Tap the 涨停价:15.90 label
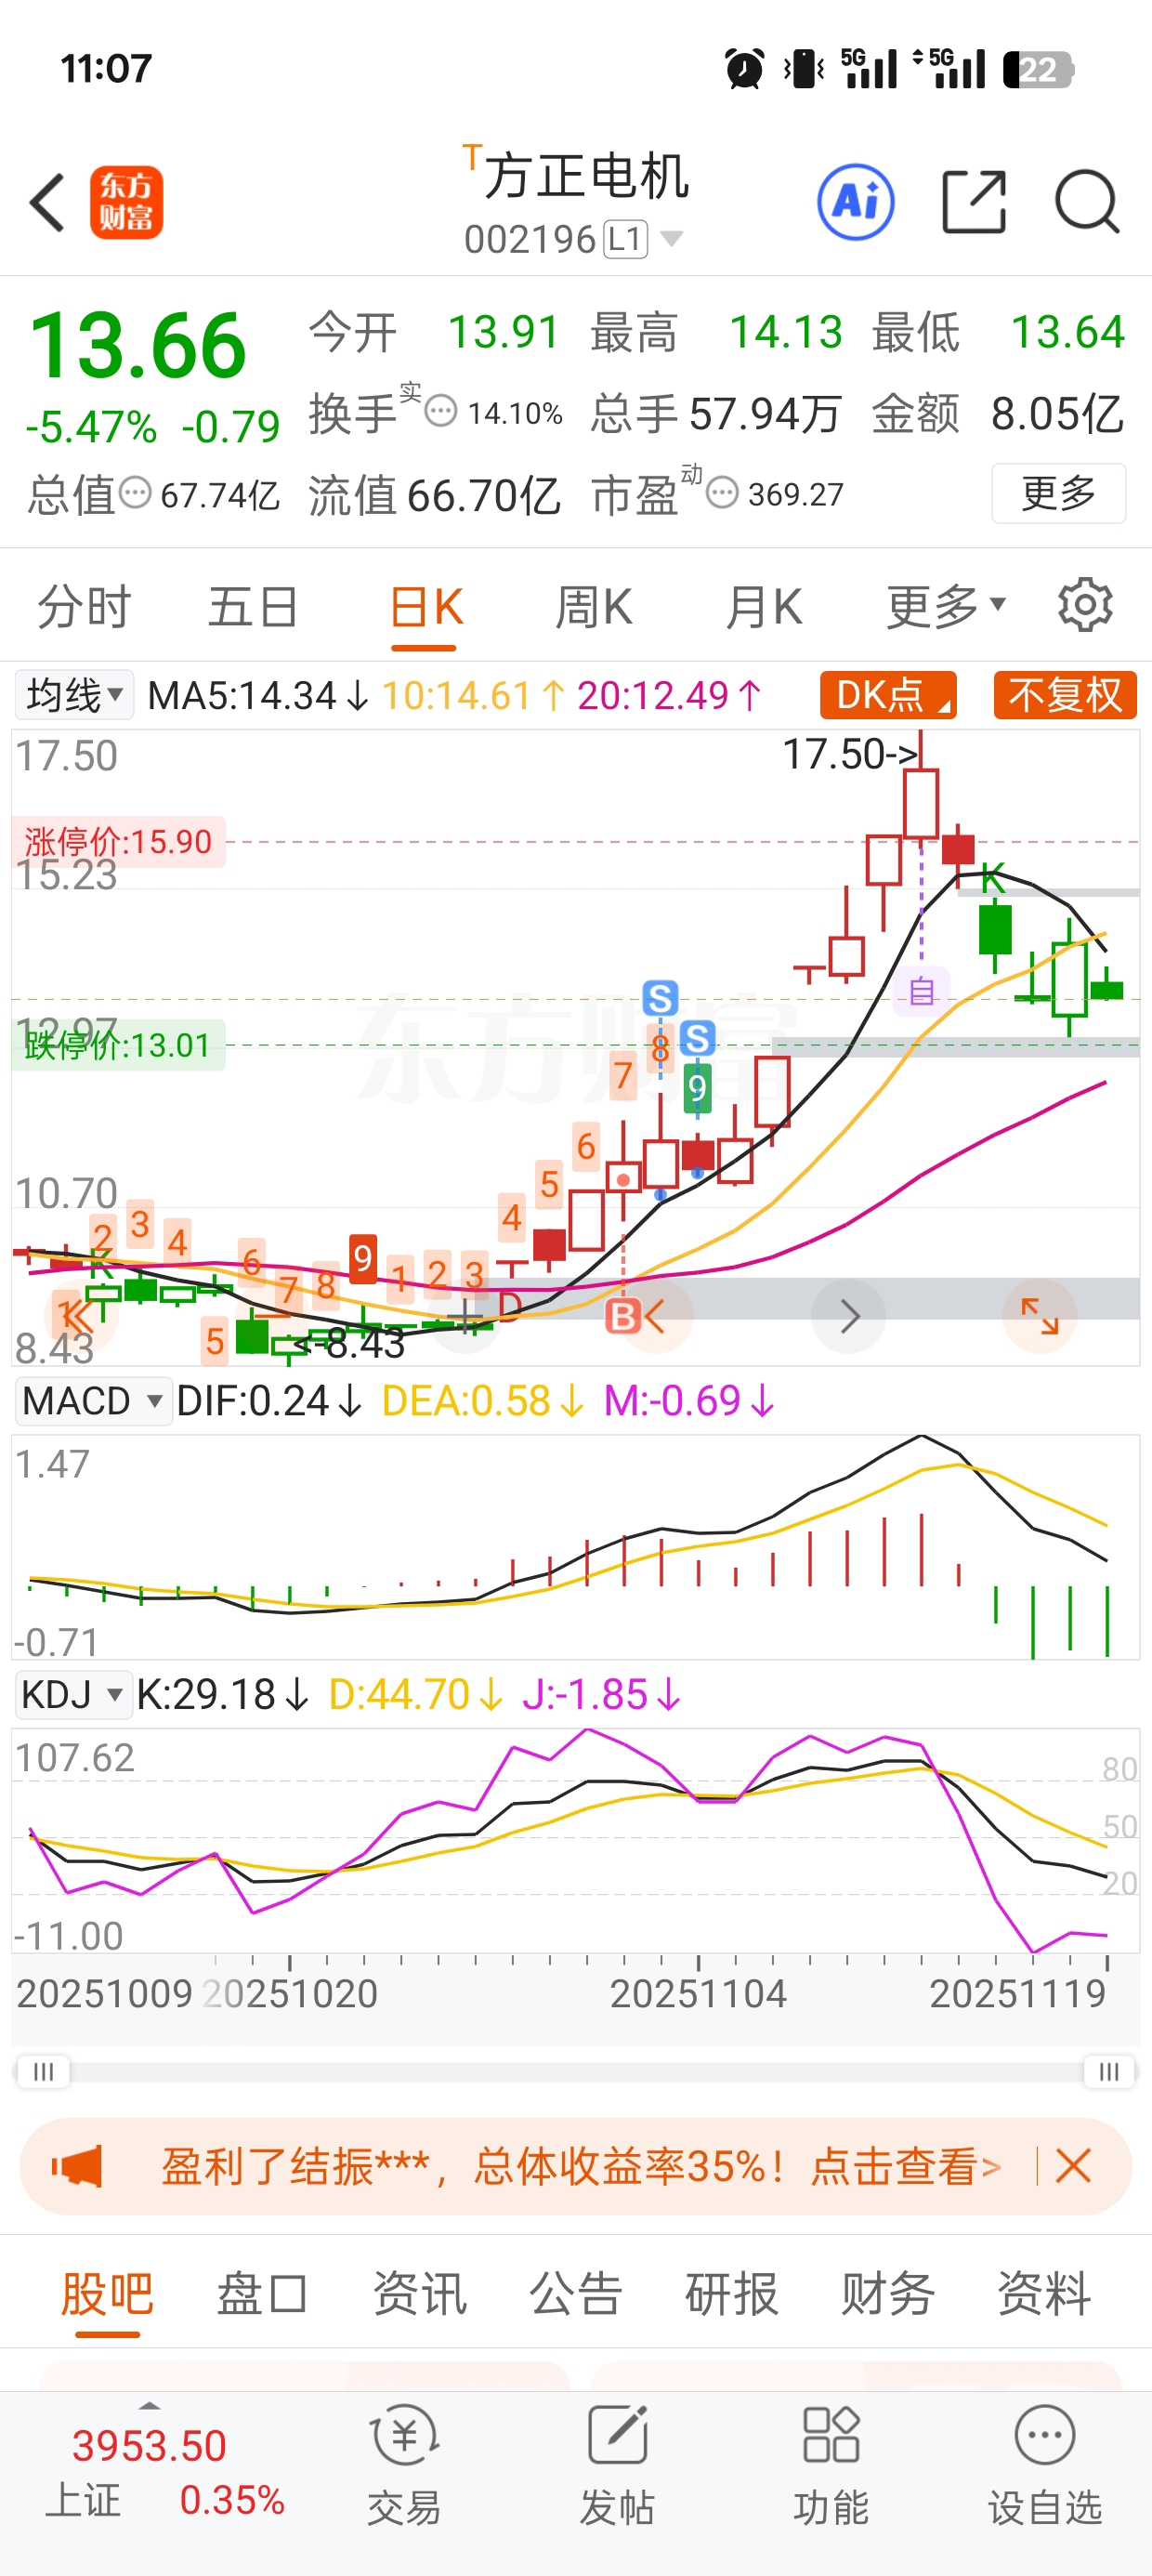This screenshot has width=1152, height=2576. point(118,842)
